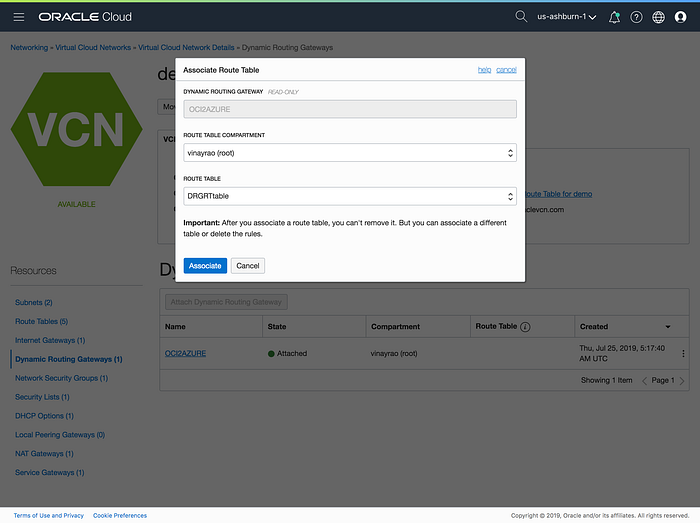Open Network Security Groups (1) resource

click(62, 378)
